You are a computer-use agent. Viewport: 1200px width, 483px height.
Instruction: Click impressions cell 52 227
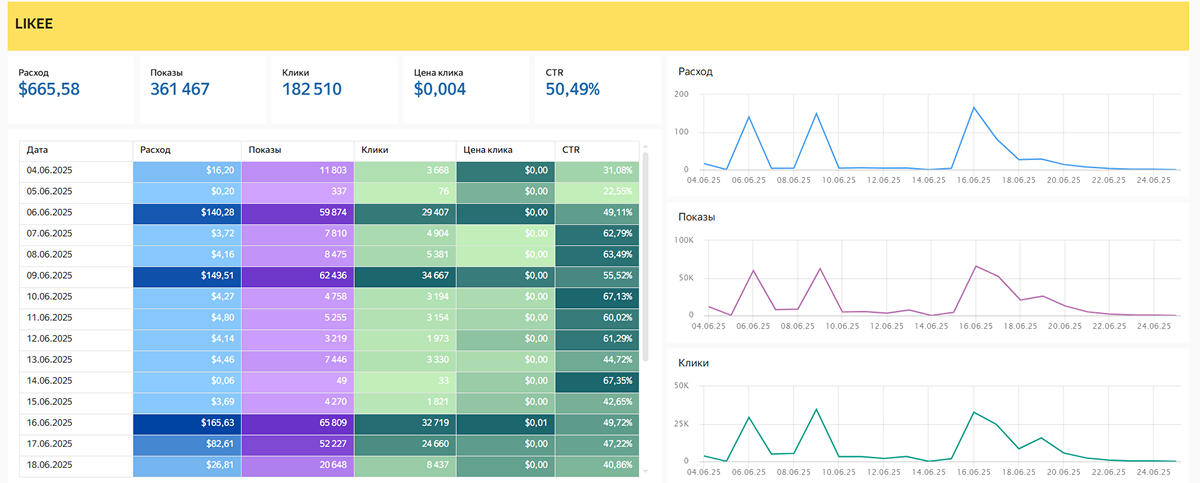point(297,444)
